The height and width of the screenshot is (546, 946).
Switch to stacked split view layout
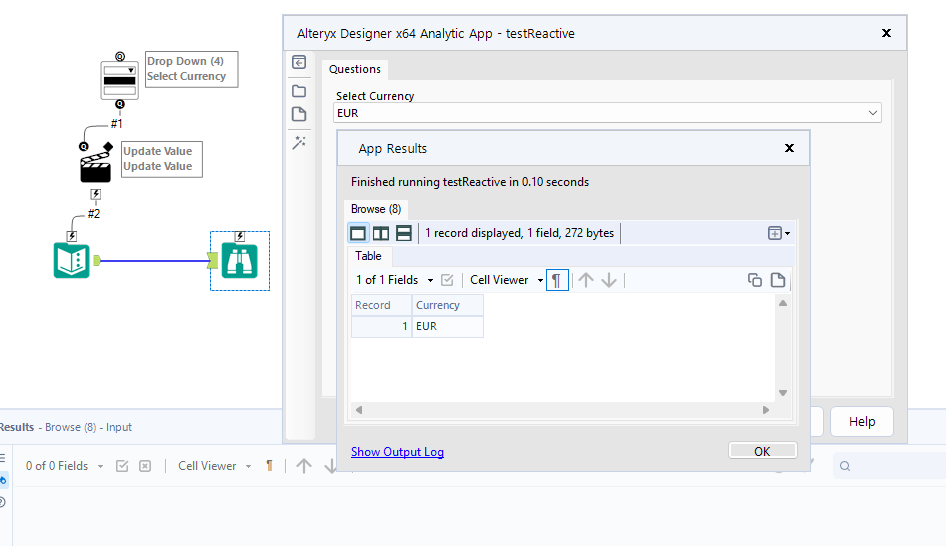point(404,233)
